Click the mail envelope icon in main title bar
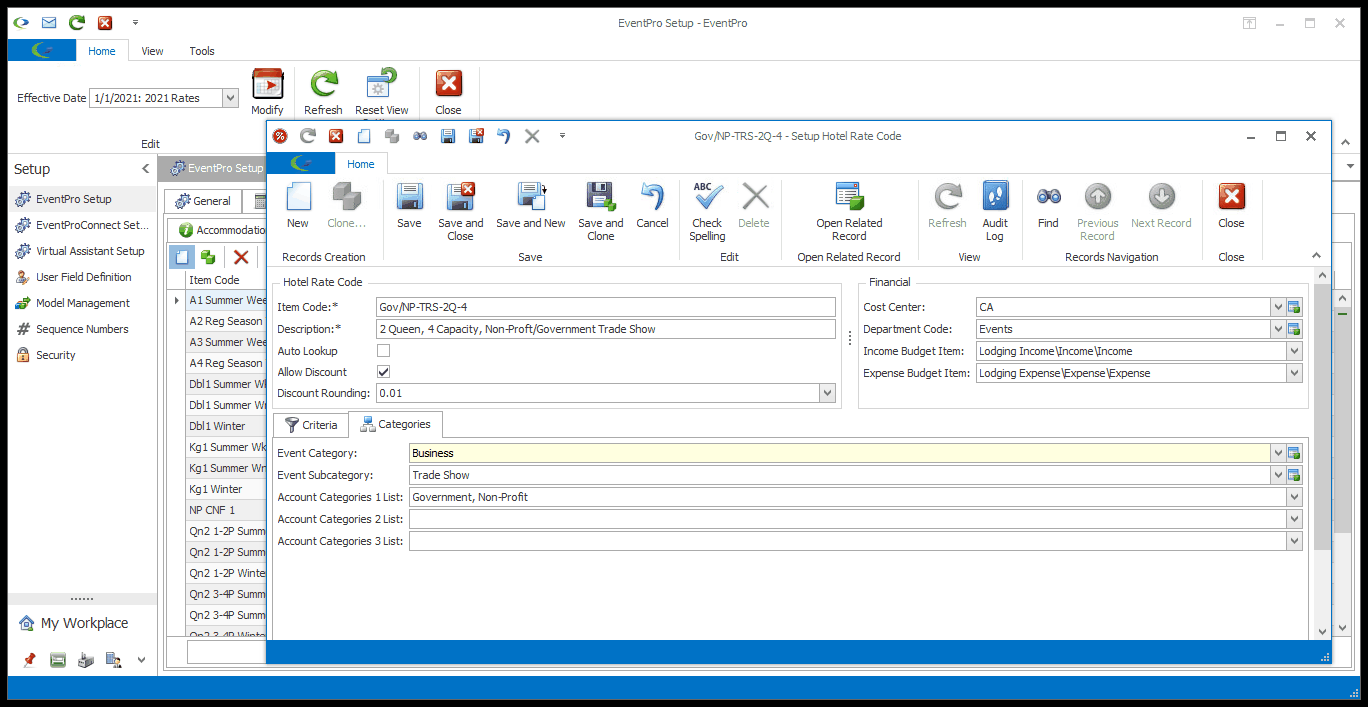Viewport: 1368px width, 707px height. coord(49,23)
